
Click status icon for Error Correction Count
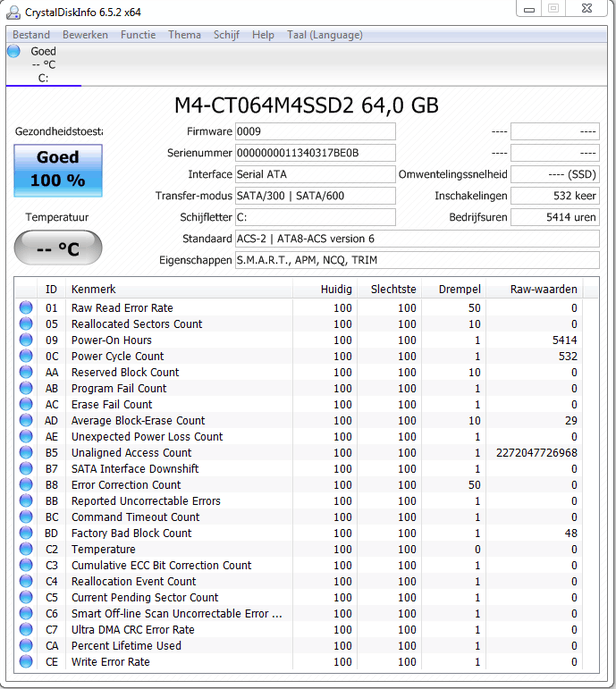pos(26,485)
